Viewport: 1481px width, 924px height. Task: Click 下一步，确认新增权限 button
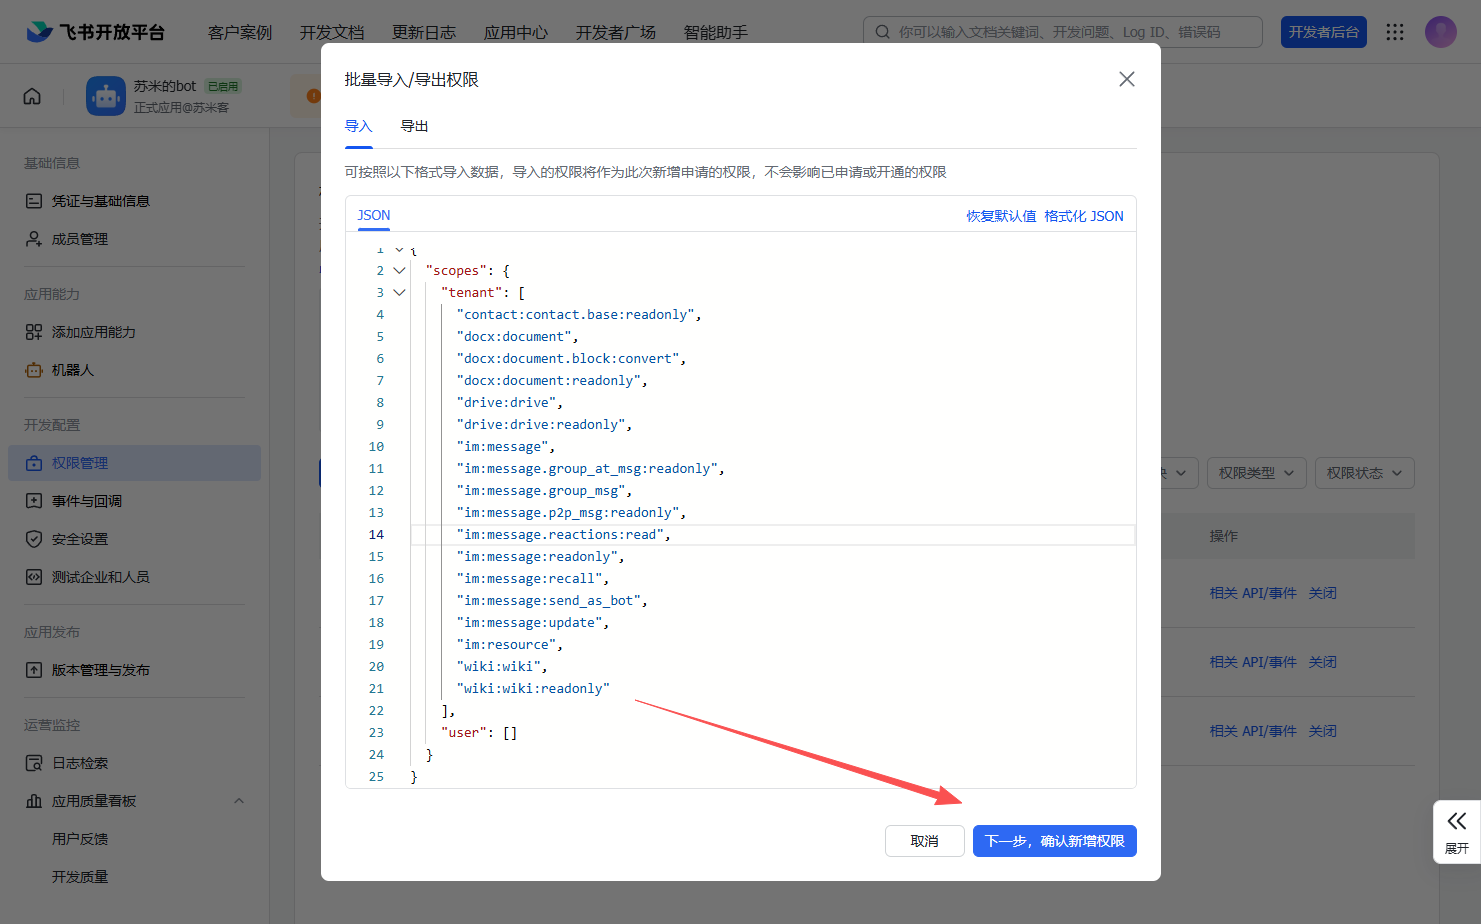click(1054, 841)
